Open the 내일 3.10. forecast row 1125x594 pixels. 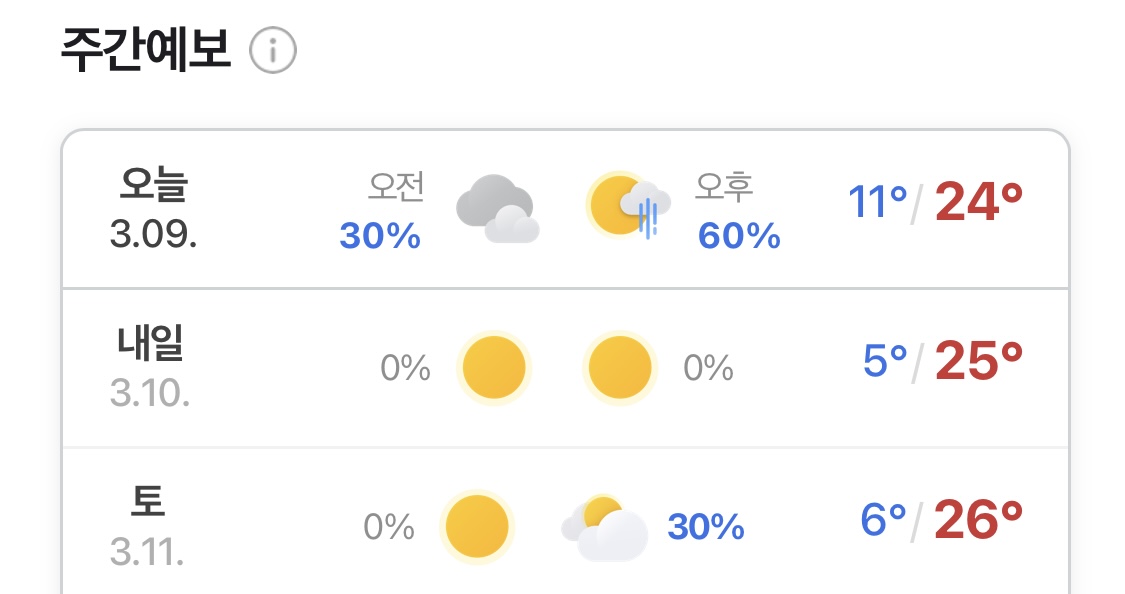pos(151,368)
